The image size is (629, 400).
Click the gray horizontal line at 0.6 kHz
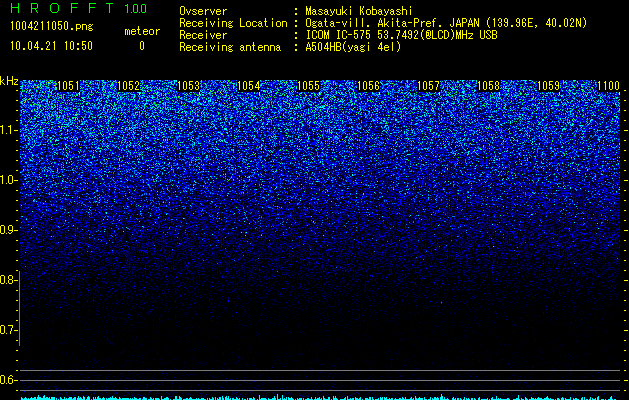point(320,380)
